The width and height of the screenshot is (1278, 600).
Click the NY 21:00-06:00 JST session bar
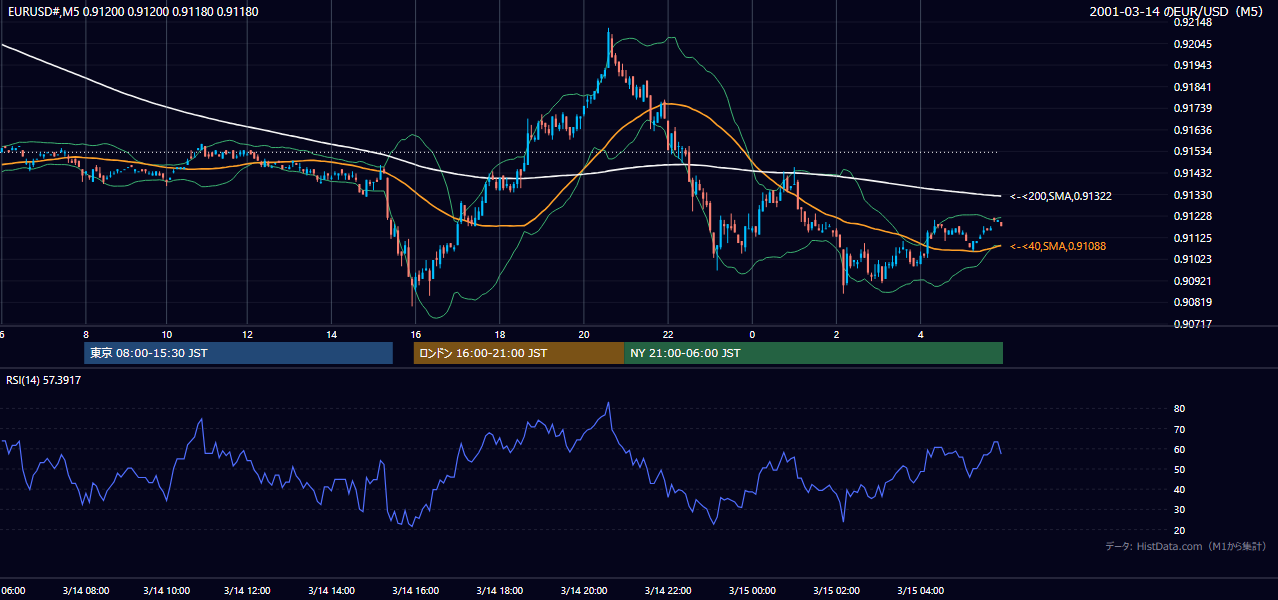(x=813, y=353)
